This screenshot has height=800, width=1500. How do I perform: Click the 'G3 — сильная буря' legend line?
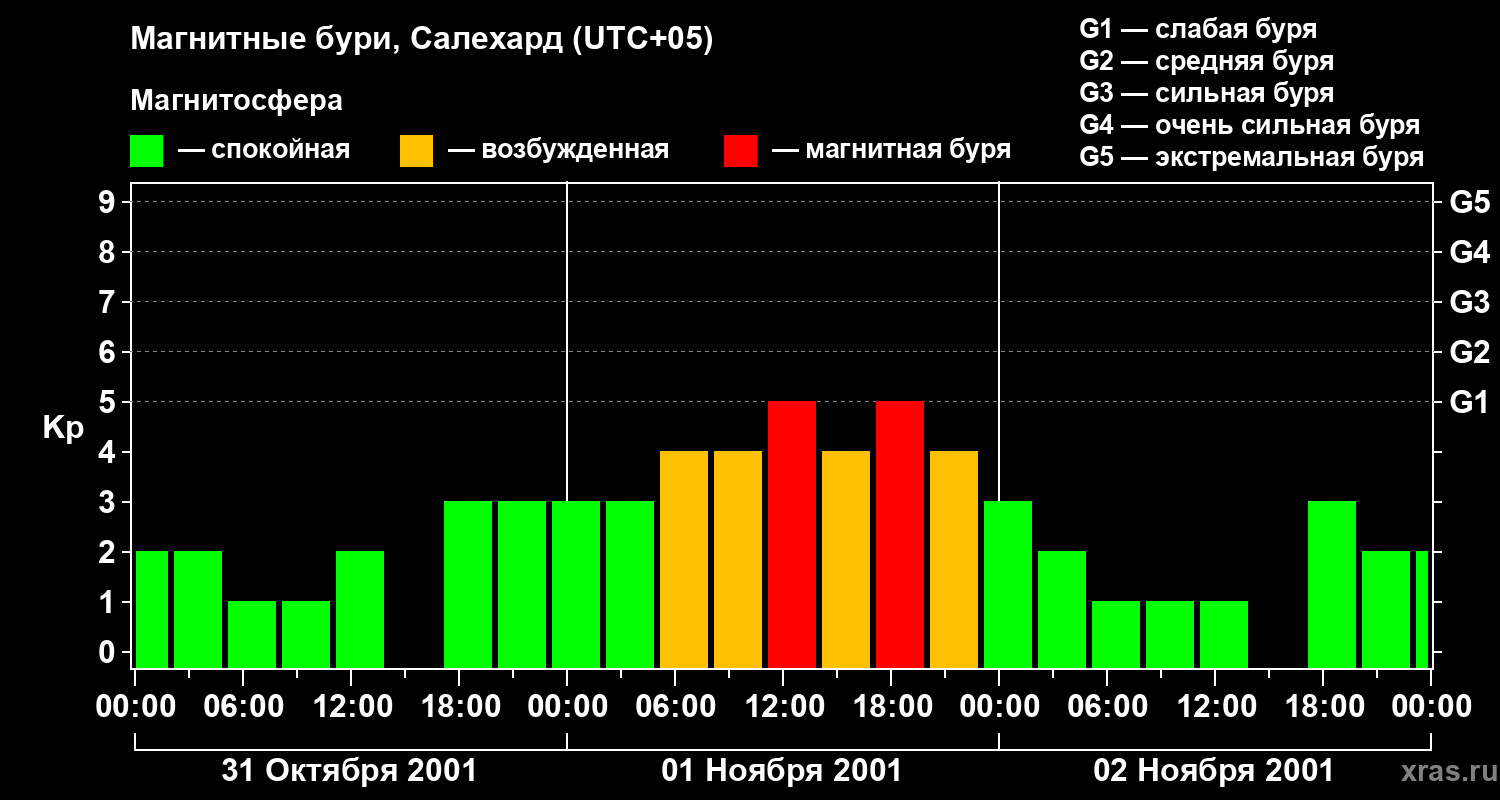point(1207,93)
